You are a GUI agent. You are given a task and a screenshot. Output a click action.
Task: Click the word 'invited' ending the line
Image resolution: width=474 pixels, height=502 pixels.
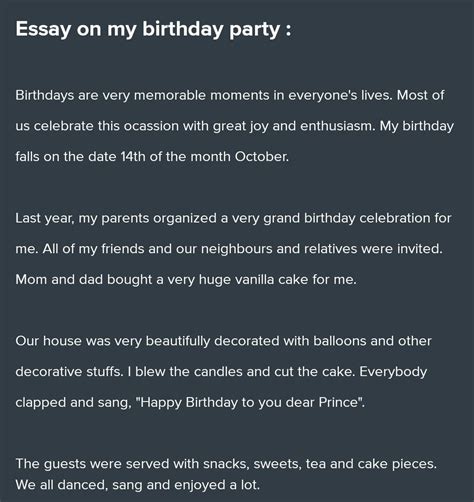click(x=420, y=249)
